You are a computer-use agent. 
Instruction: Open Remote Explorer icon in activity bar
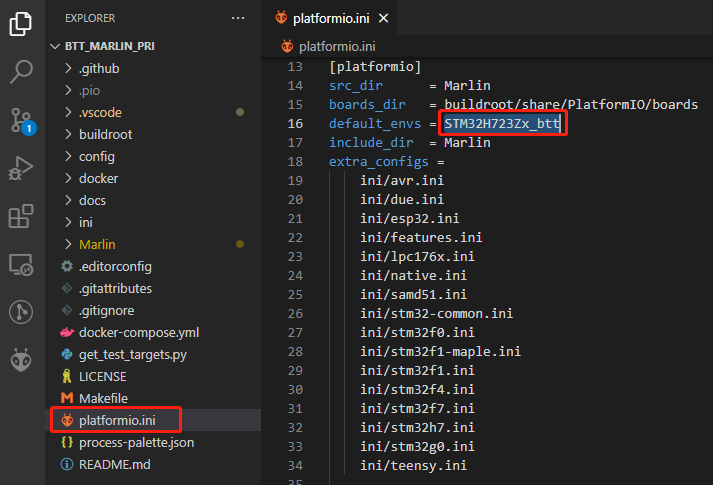click(21, 264)
